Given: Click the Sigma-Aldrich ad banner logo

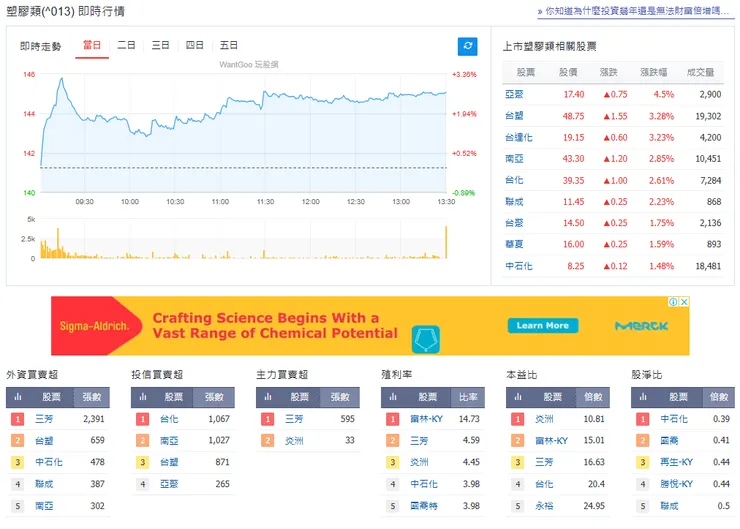Looking at the screenshot, I should click(94, 326).
